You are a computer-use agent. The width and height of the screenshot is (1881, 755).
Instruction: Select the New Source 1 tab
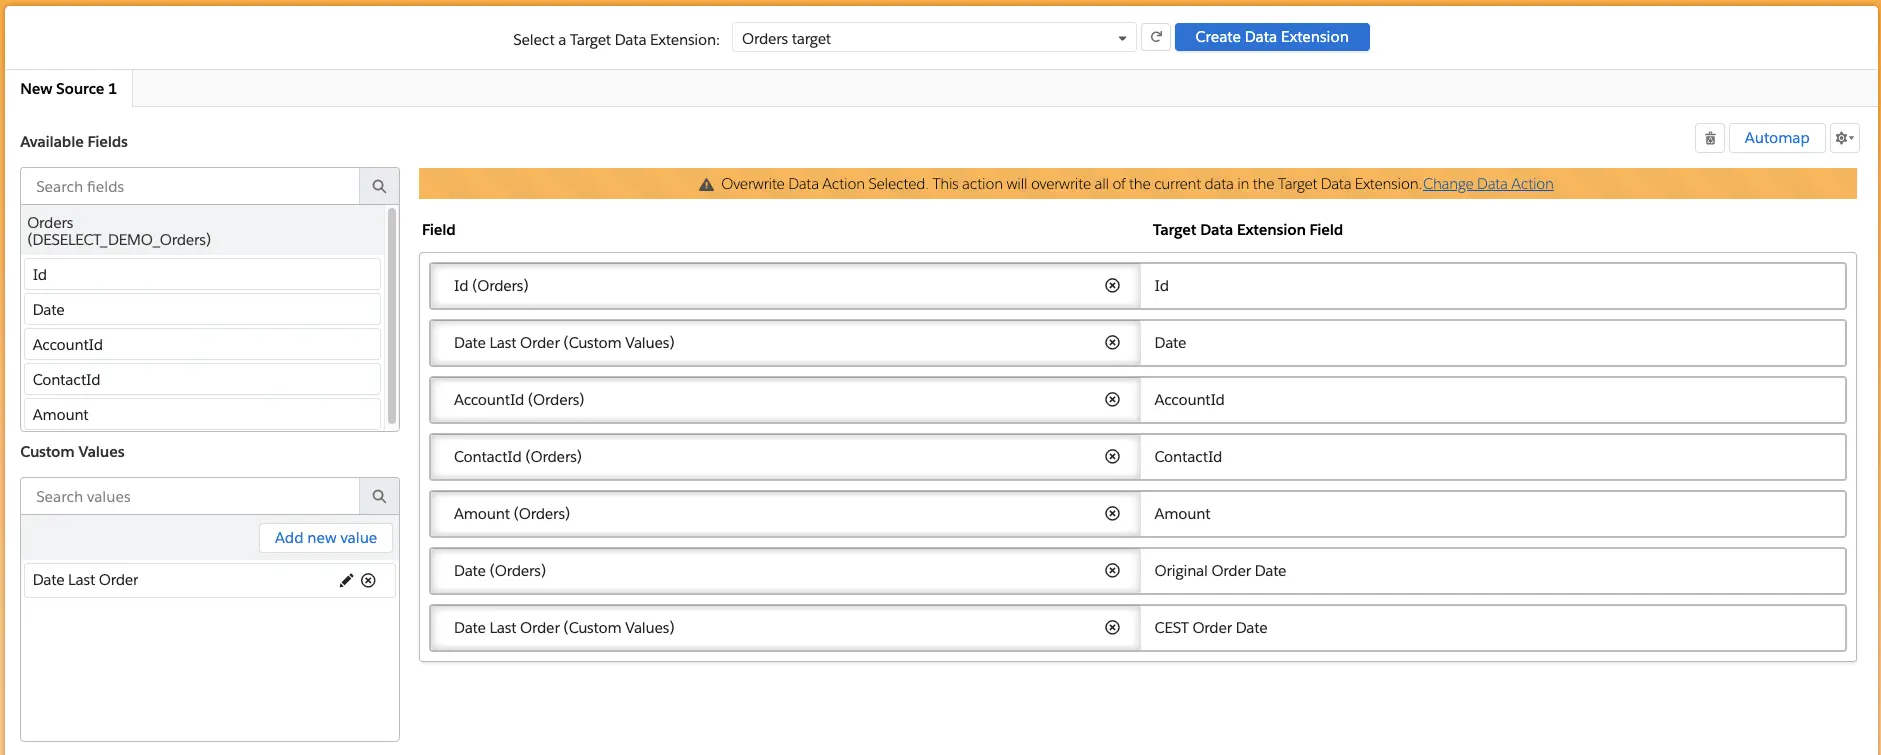tap(68, 89)
